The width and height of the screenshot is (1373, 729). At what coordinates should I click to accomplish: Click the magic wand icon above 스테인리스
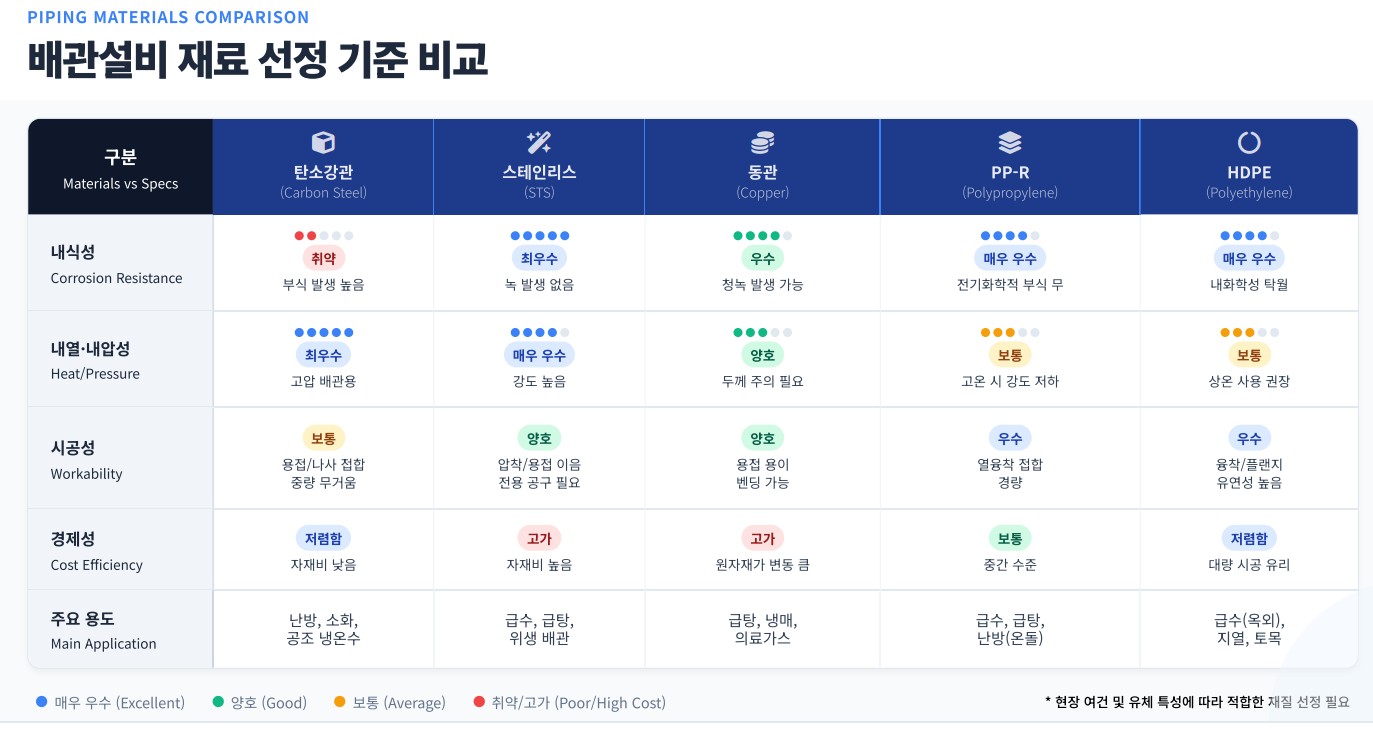[539, 142]
